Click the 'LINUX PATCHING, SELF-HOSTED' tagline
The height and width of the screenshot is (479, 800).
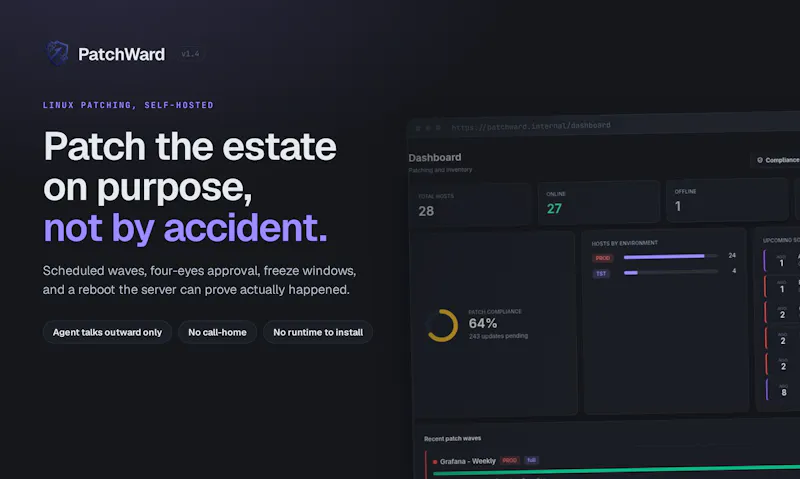point(128,105)
